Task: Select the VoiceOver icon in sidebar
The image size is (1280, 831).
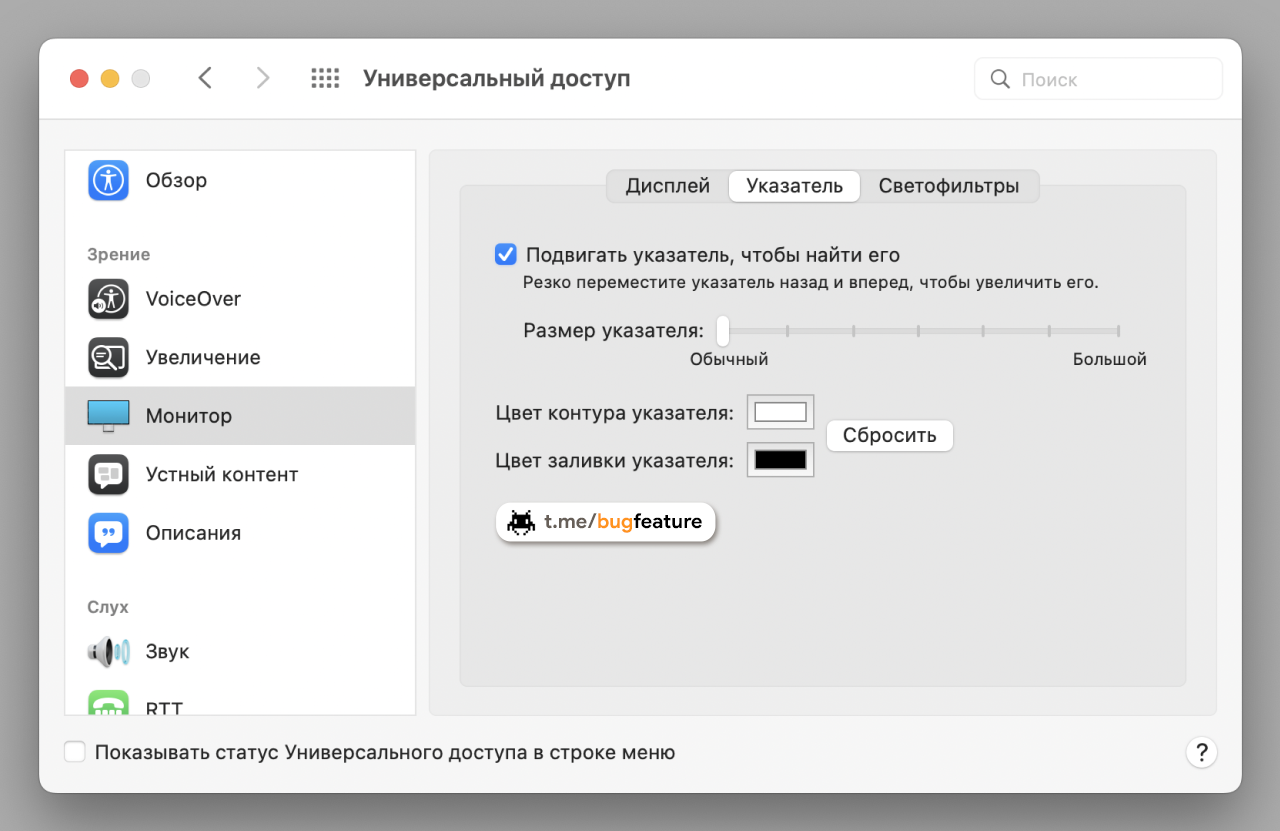Action: tap(108, 299)
